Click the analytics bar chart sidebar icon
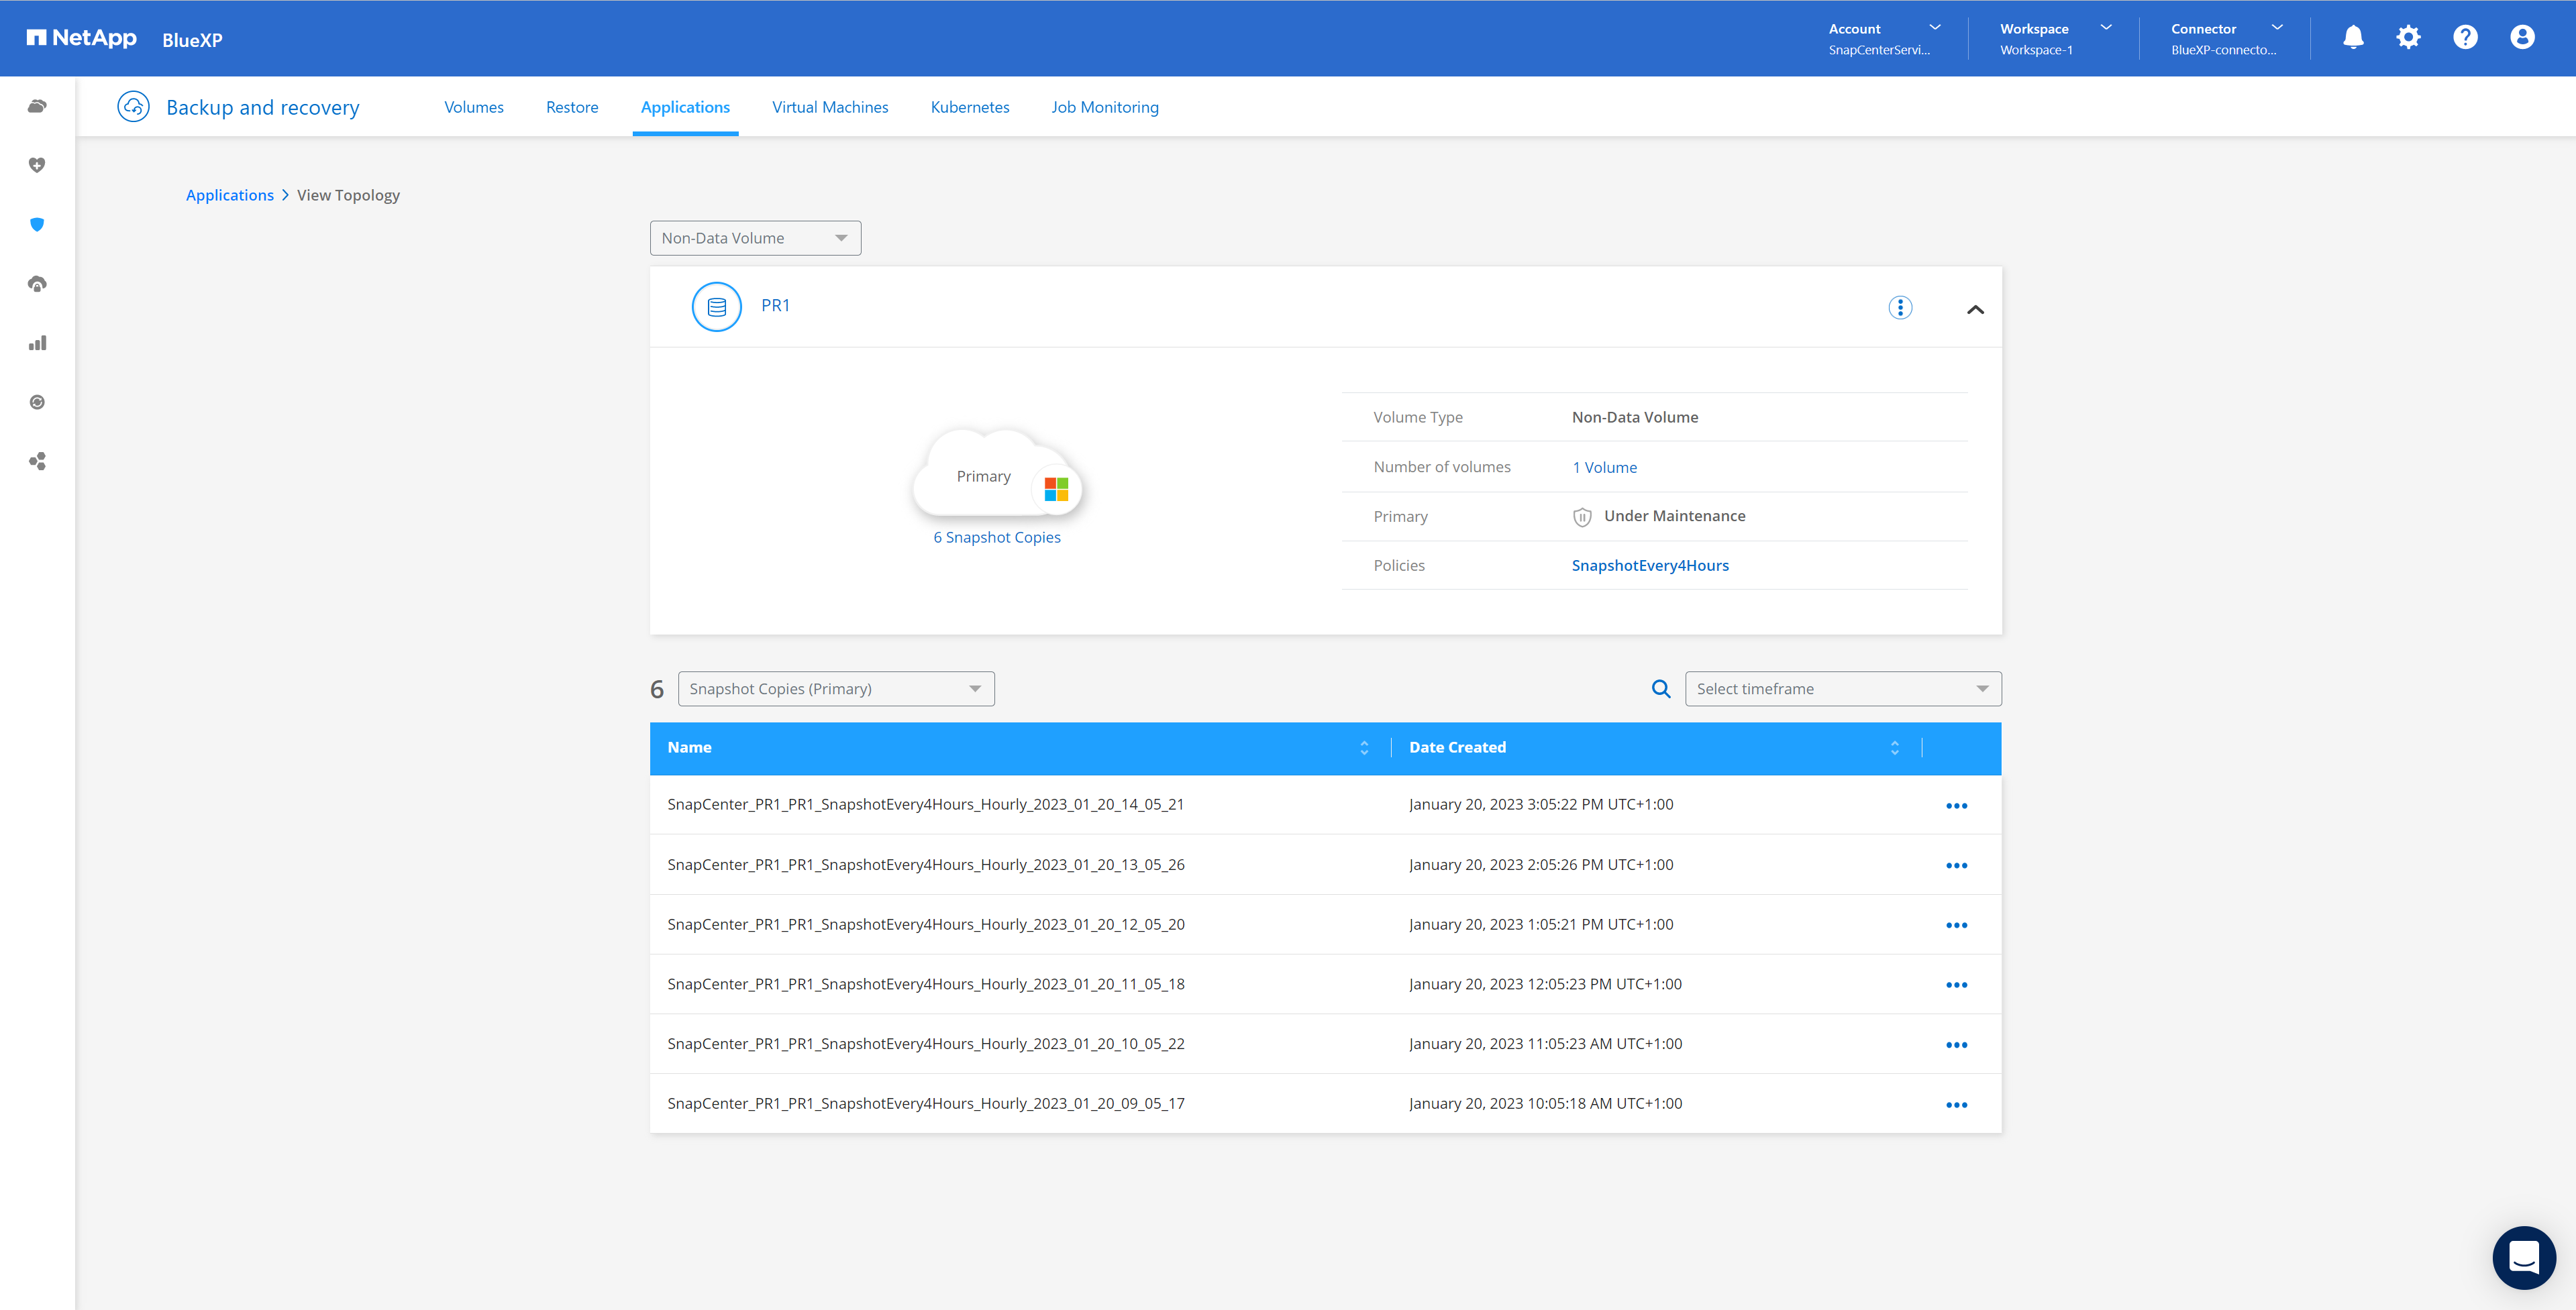 pyautogui.click(x=37, y=343)
